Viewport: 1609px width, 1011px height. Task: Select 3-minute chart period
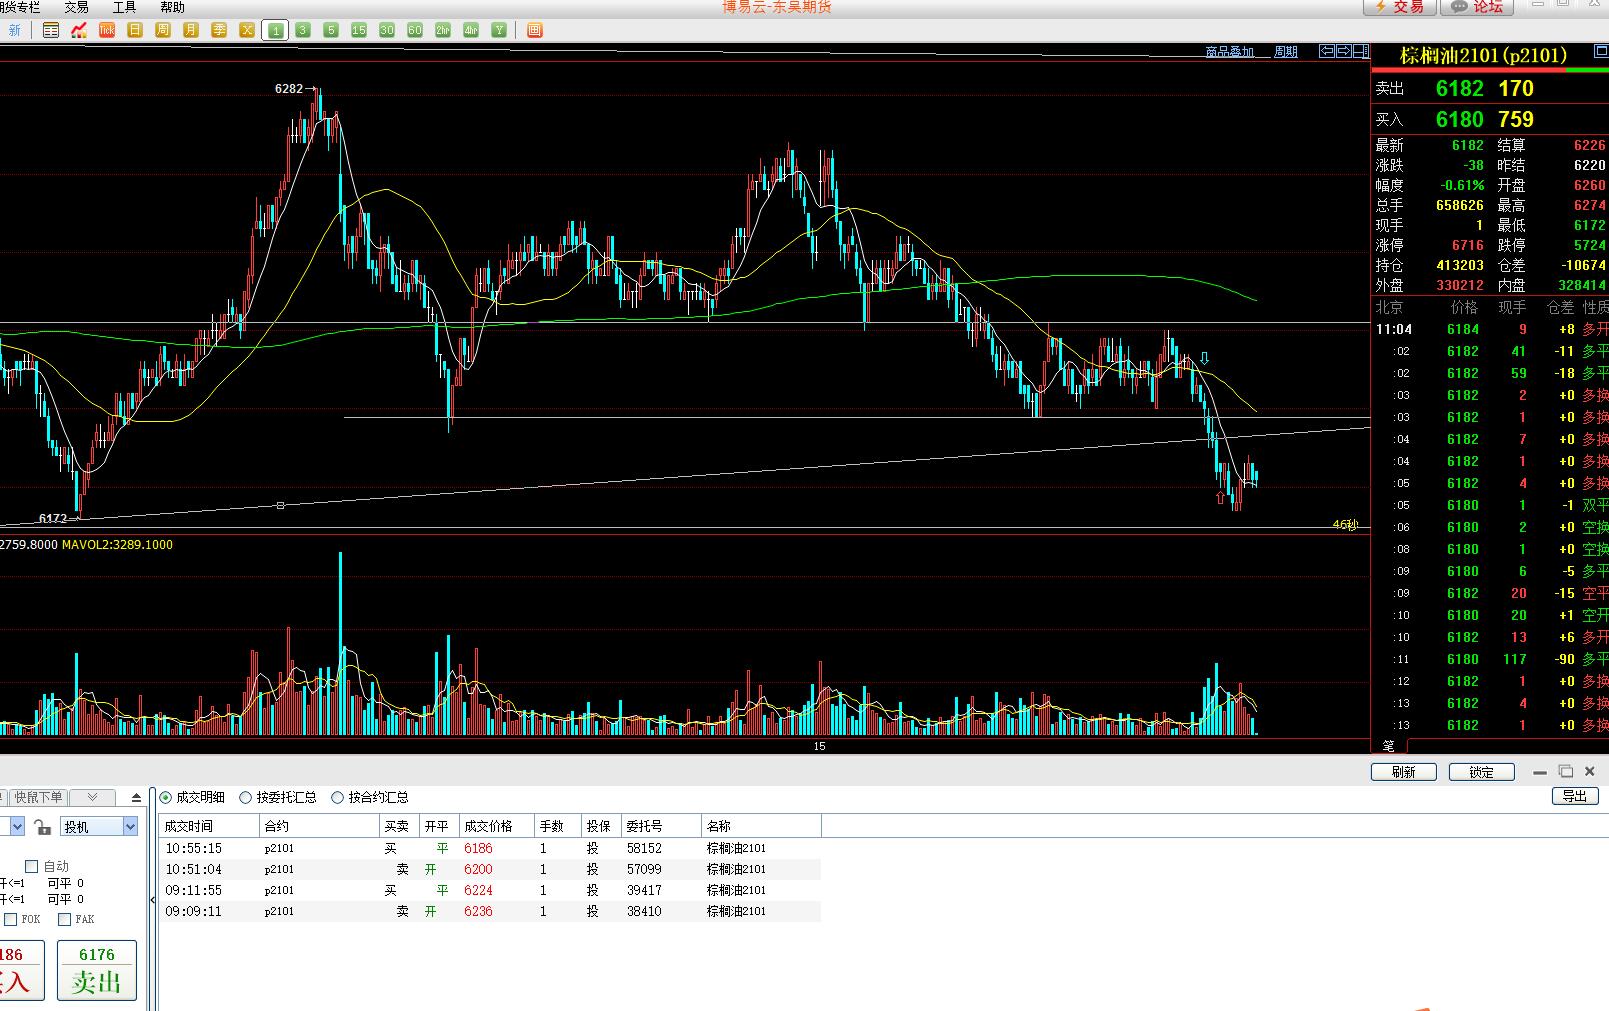(303, 30)
